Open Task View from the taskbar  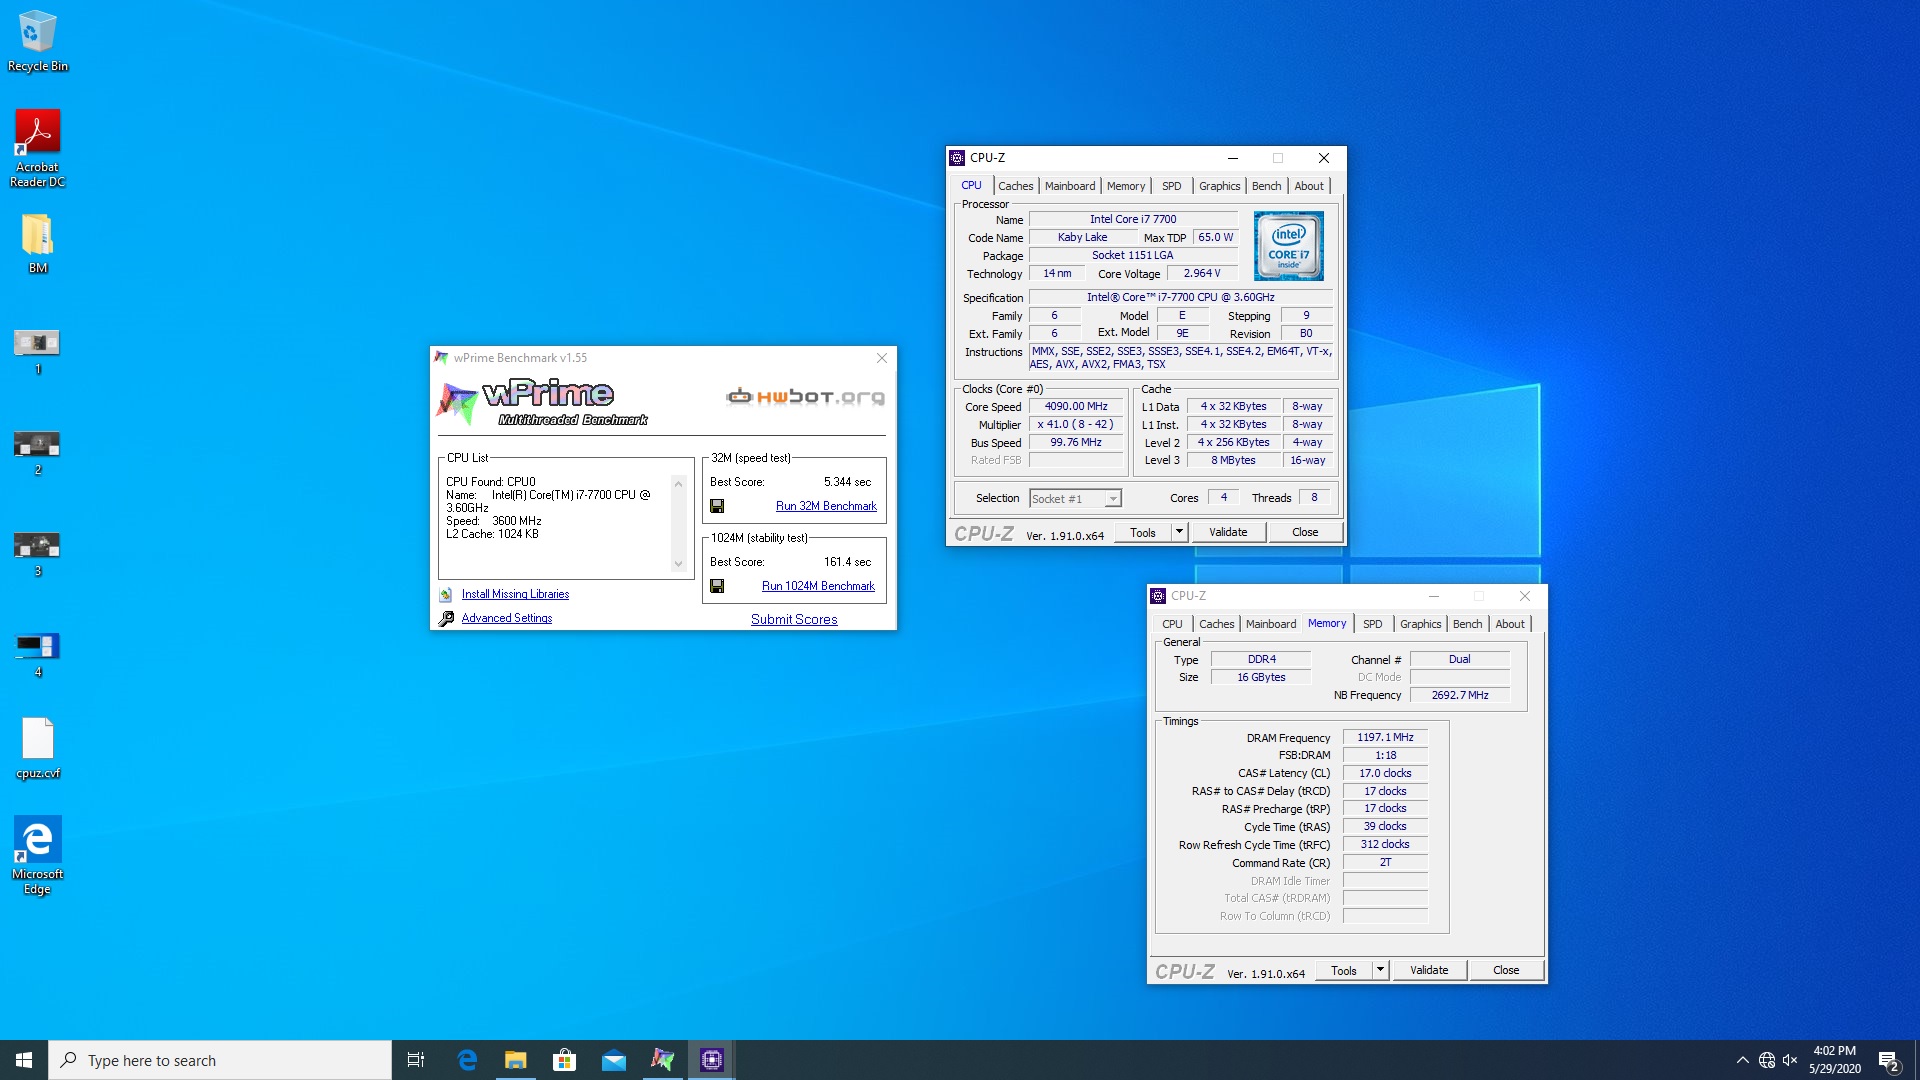pos(416,1060)
